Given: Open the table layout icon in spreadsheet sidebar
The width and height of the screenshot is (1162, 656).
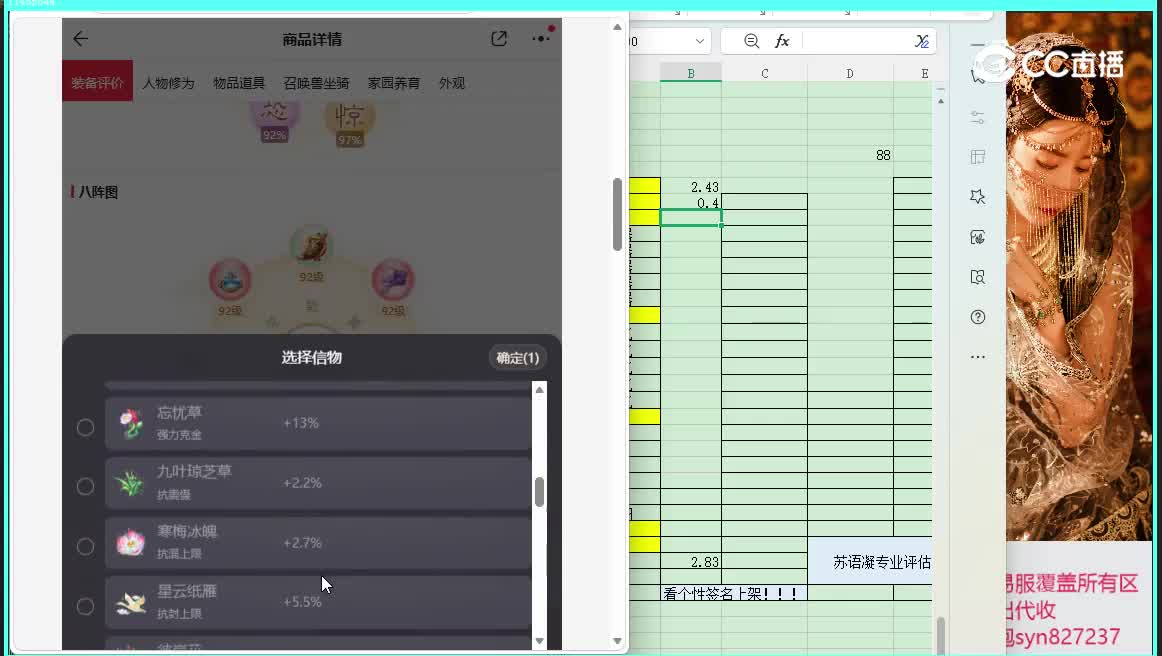Looking at the screenshot, I should click(x=977, y=156).
